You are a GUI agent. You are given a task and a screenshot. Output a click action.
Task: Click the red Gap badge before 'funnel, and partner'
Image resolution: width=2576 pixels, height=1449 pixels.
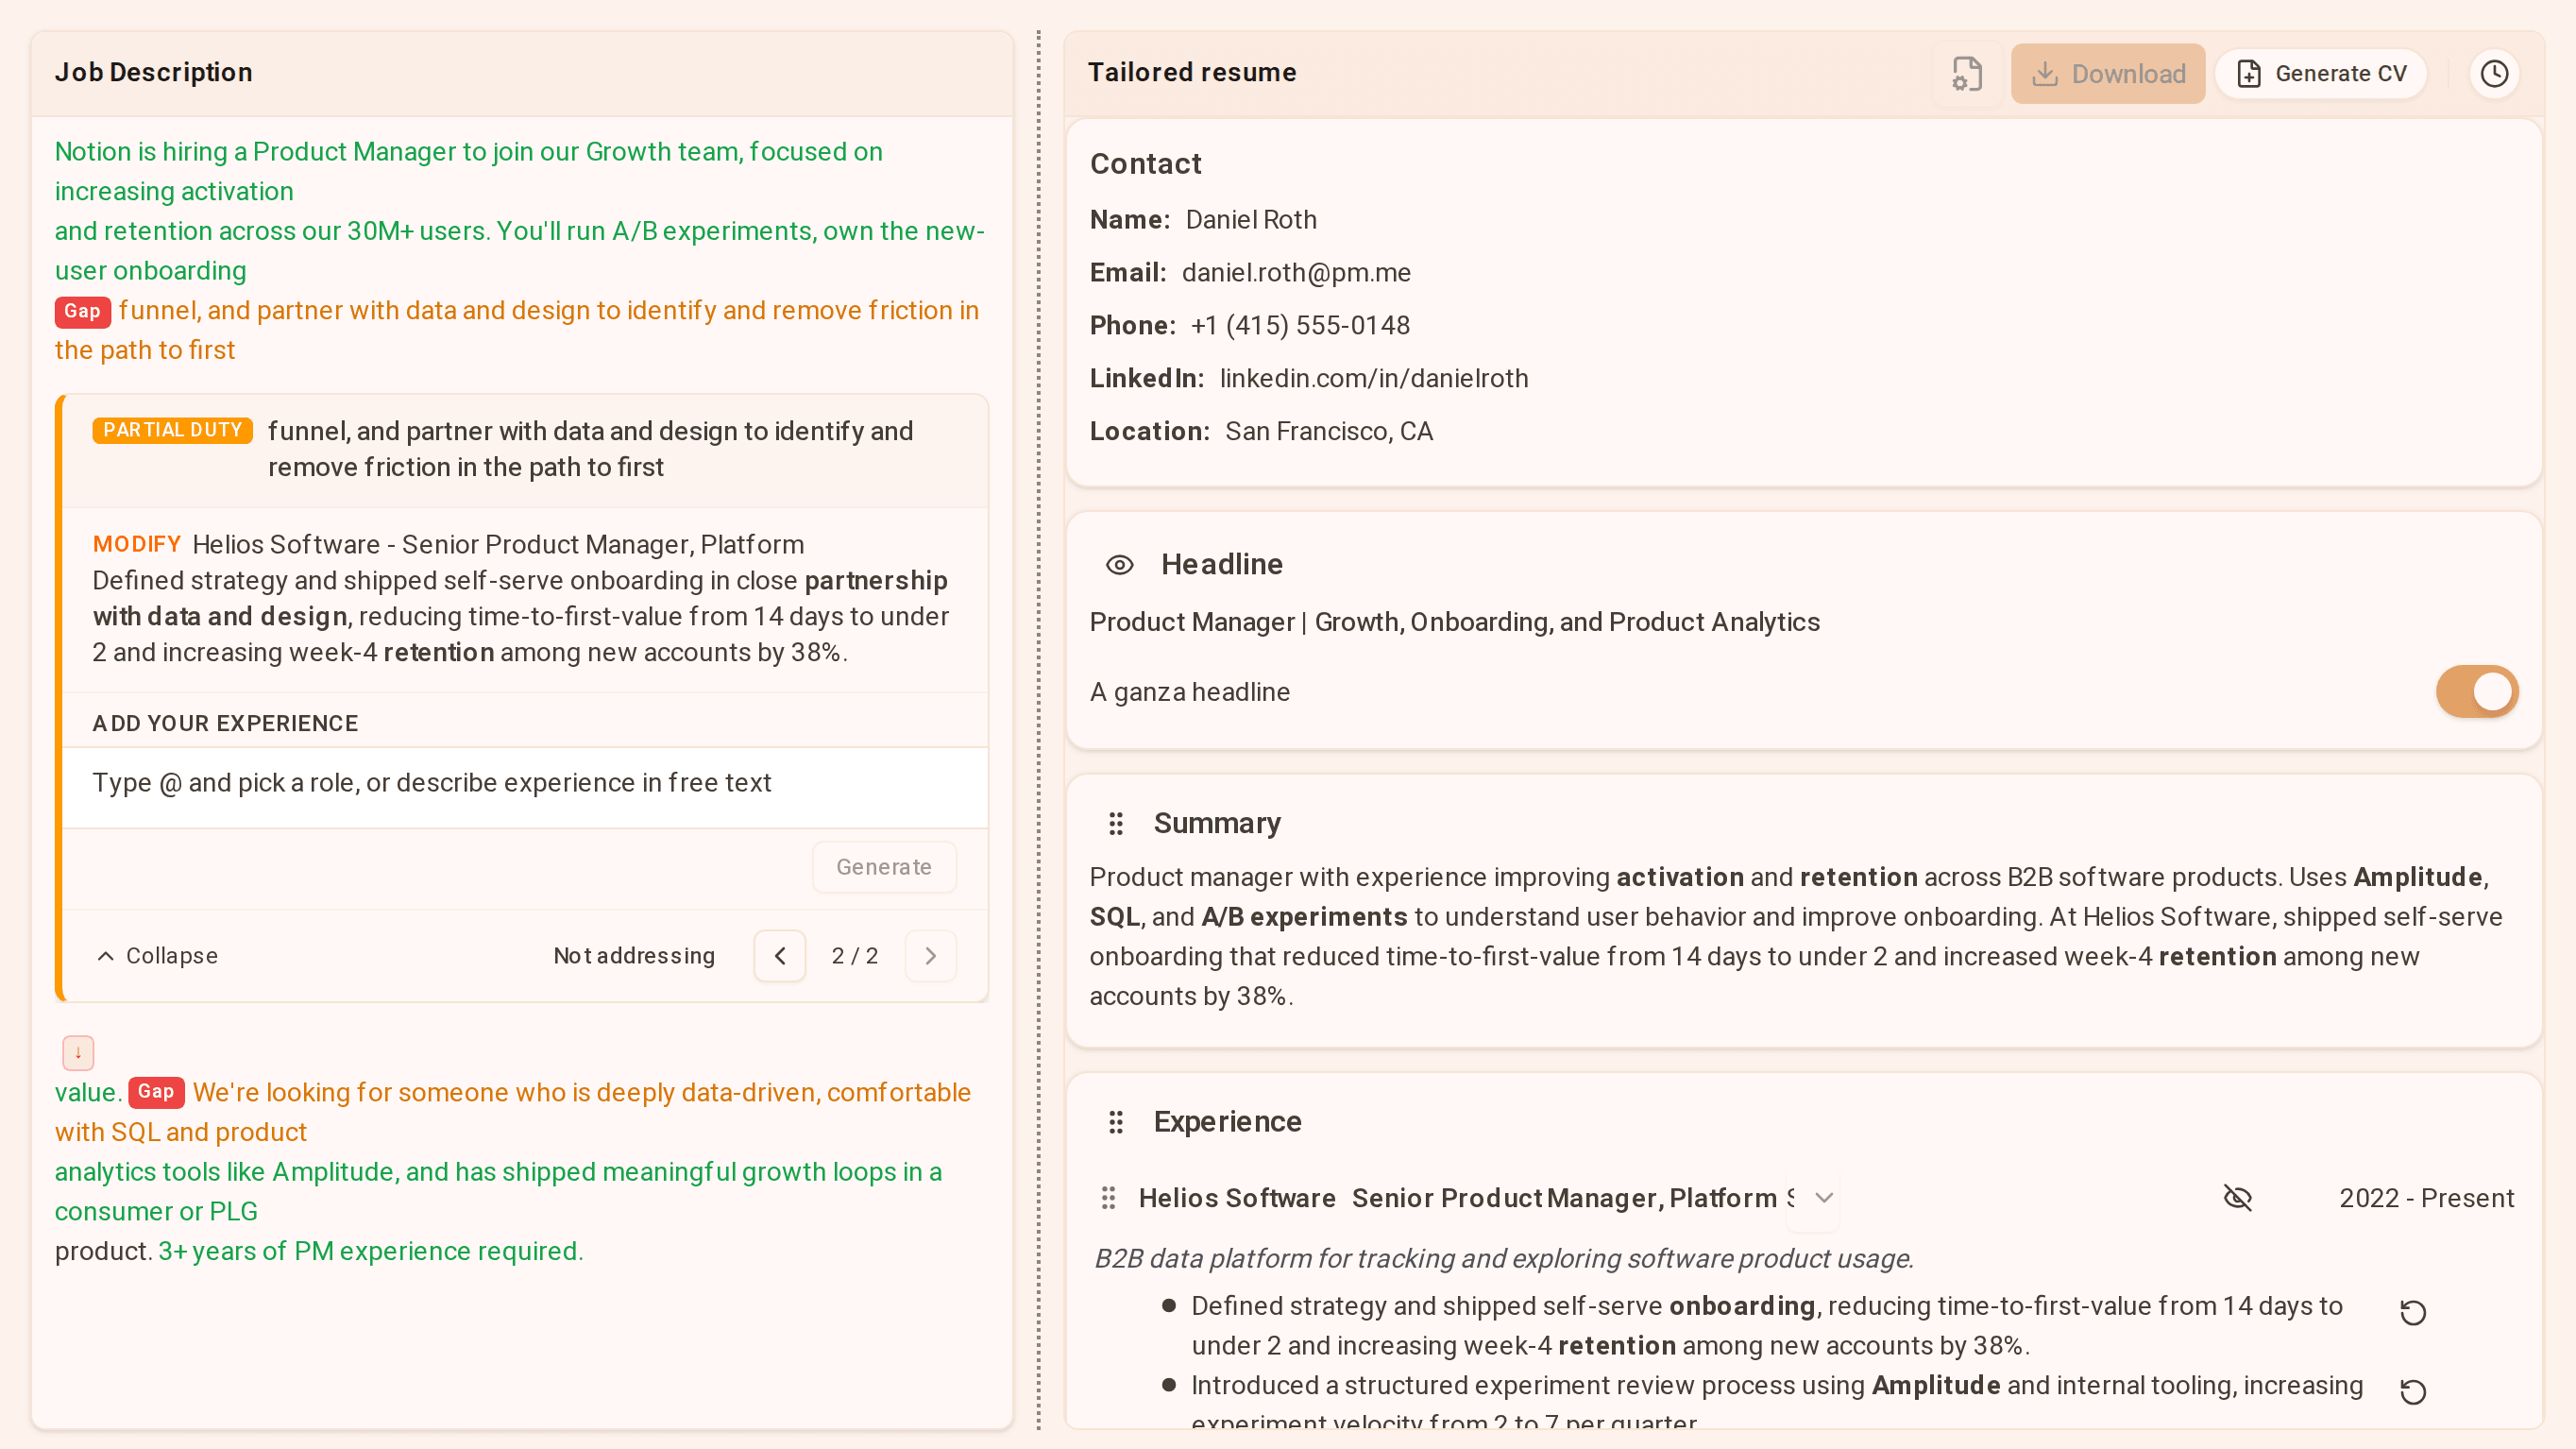coord(82,311)
